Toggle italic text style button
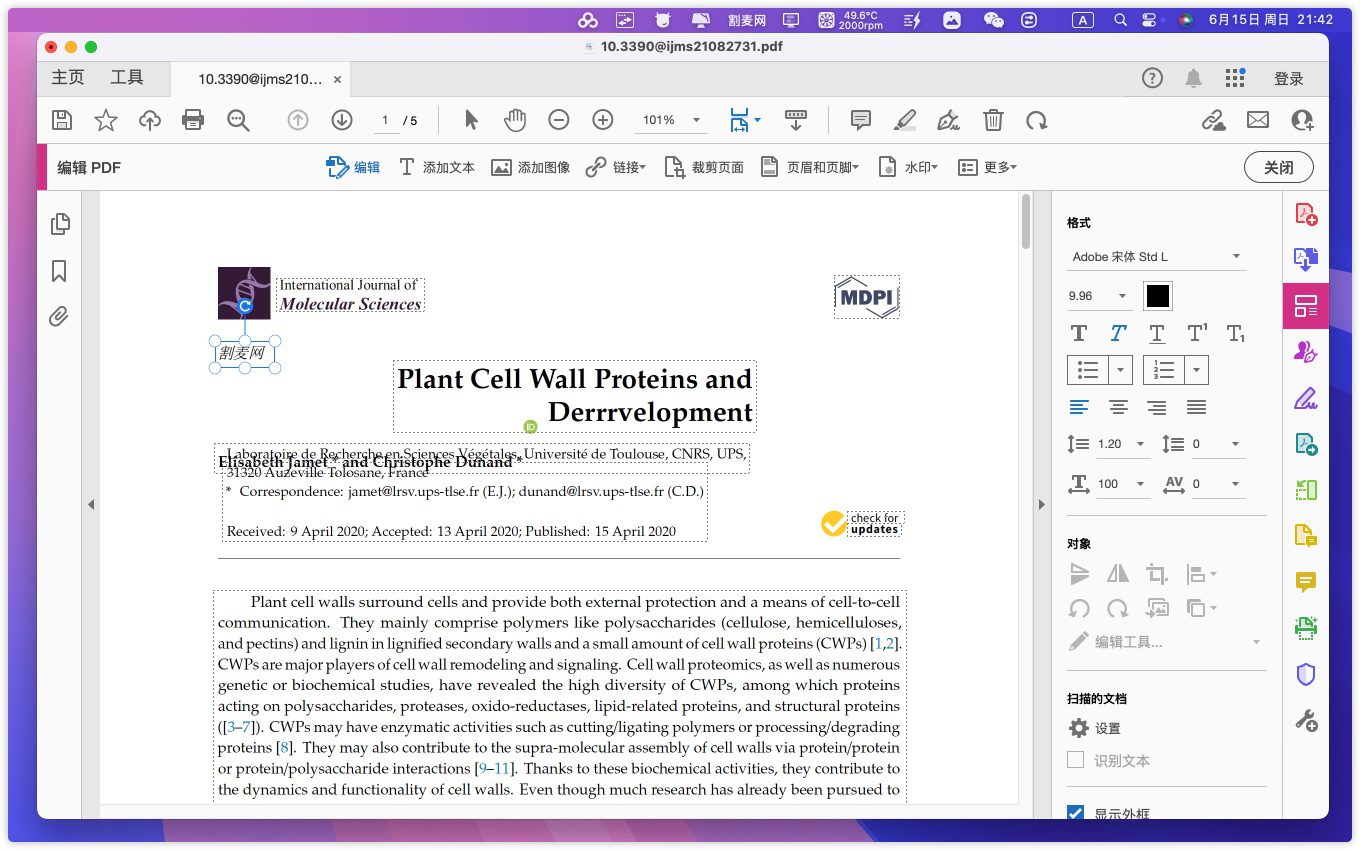 coord(1117,333)
